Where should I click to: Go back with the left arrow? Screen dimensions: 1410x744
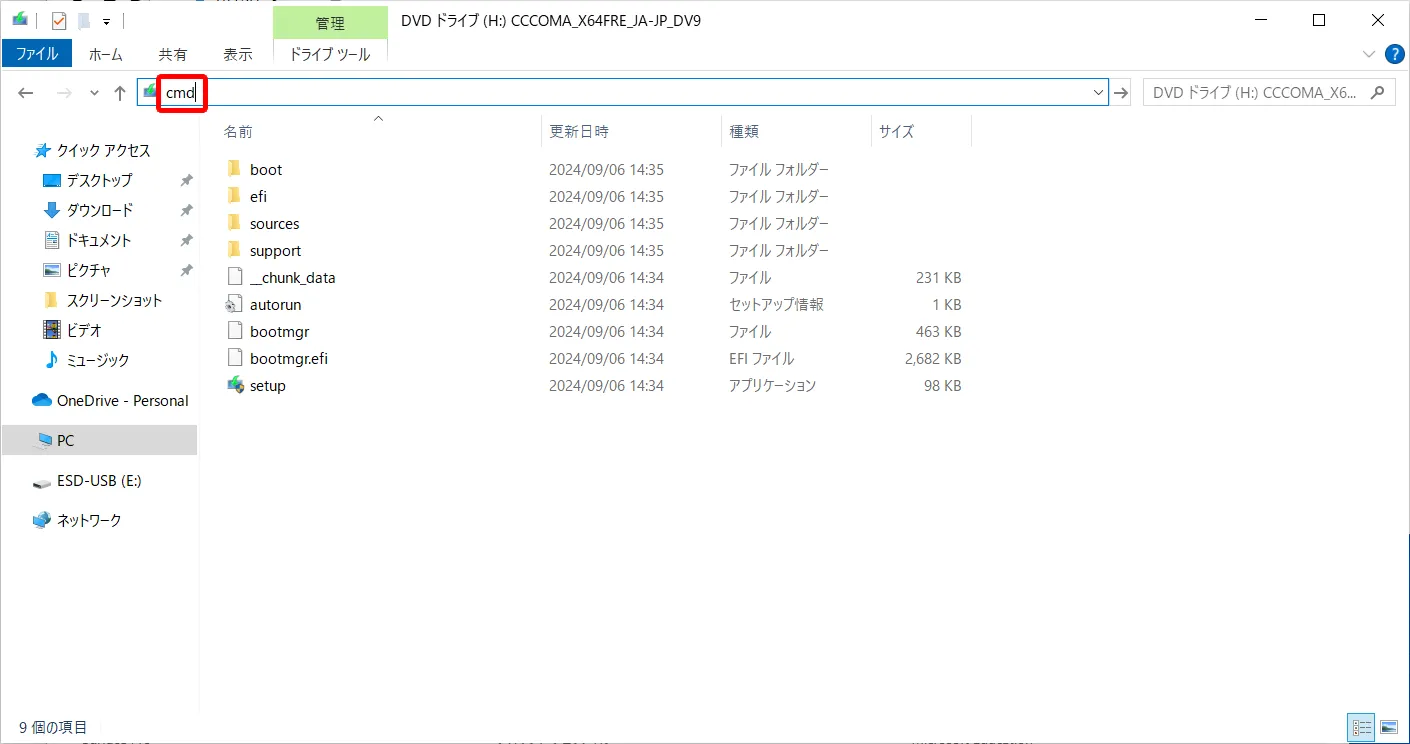[x=26, y=93]
